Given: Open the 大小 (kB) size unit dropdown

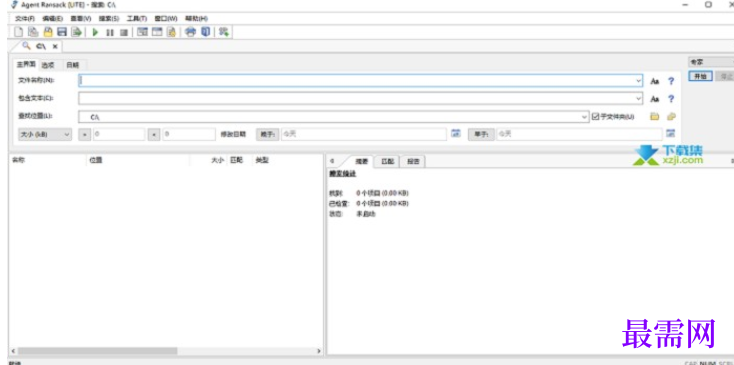Looking at the screenshot, I should (45, 134).
